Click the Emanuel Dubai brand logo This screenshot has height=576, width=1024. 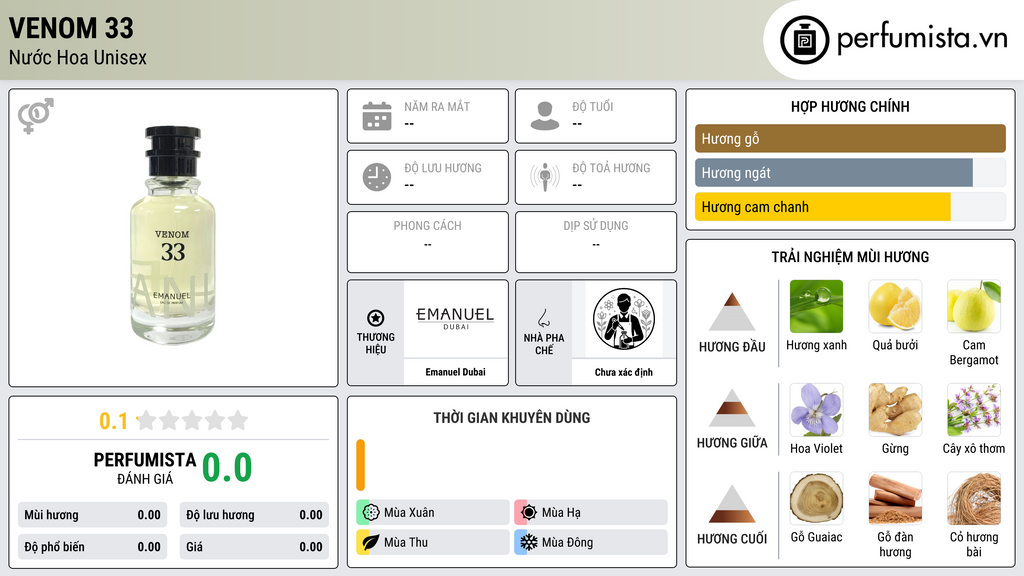pos(455,319)
